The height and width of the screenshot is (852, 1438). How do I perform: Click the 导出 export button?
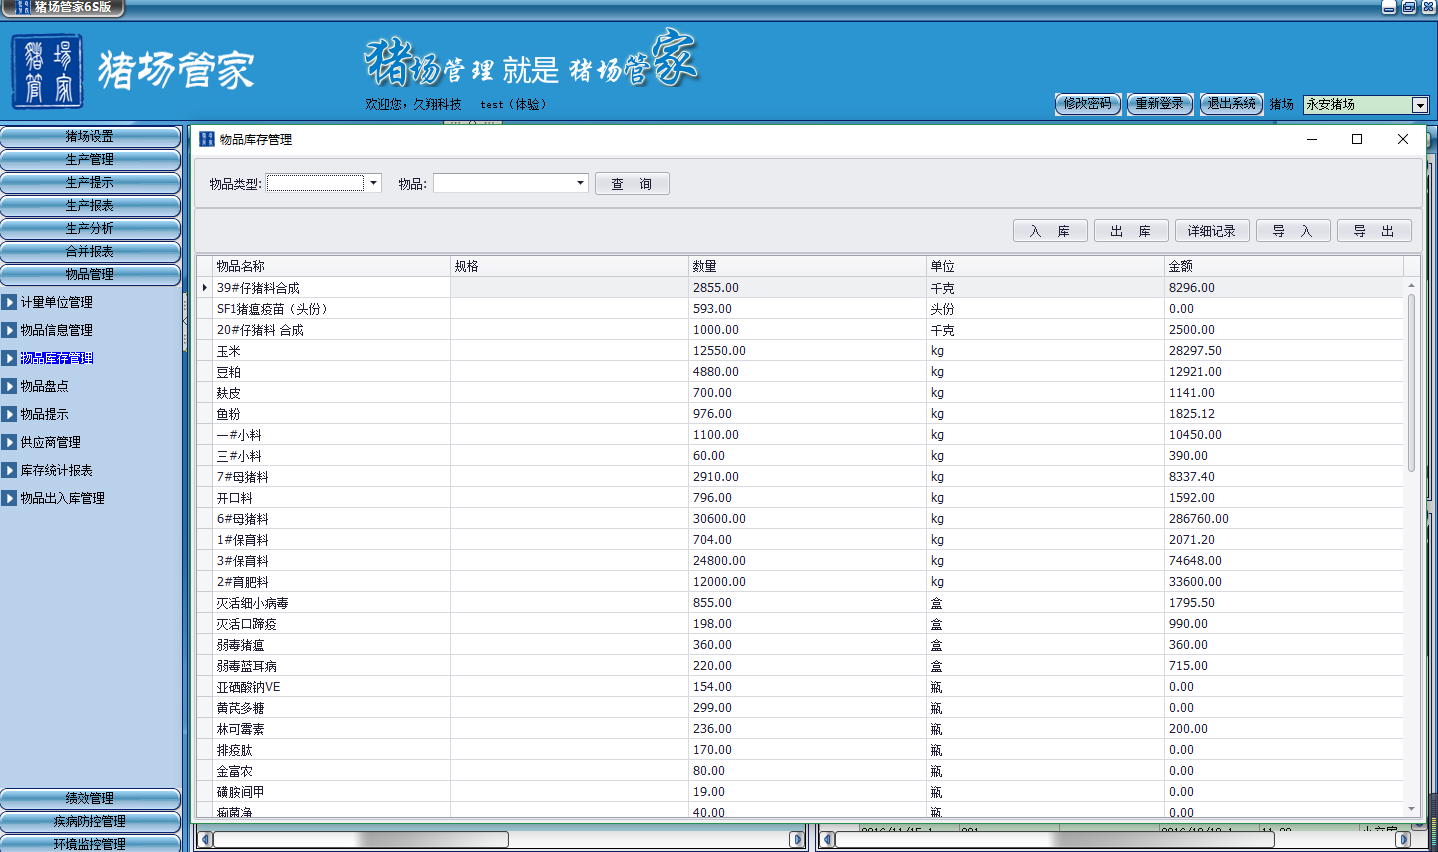1374,231
